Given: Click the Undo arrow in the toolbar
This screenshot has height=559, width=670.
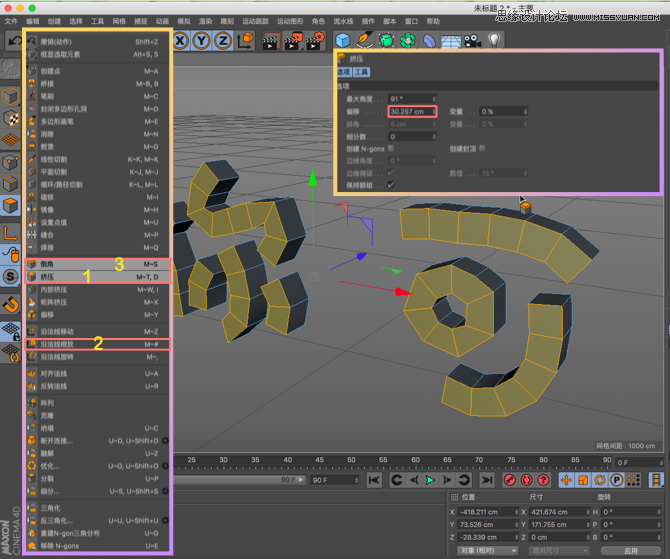Looking at the screenshot, I should pyautogui.click(x=15, y=41).
